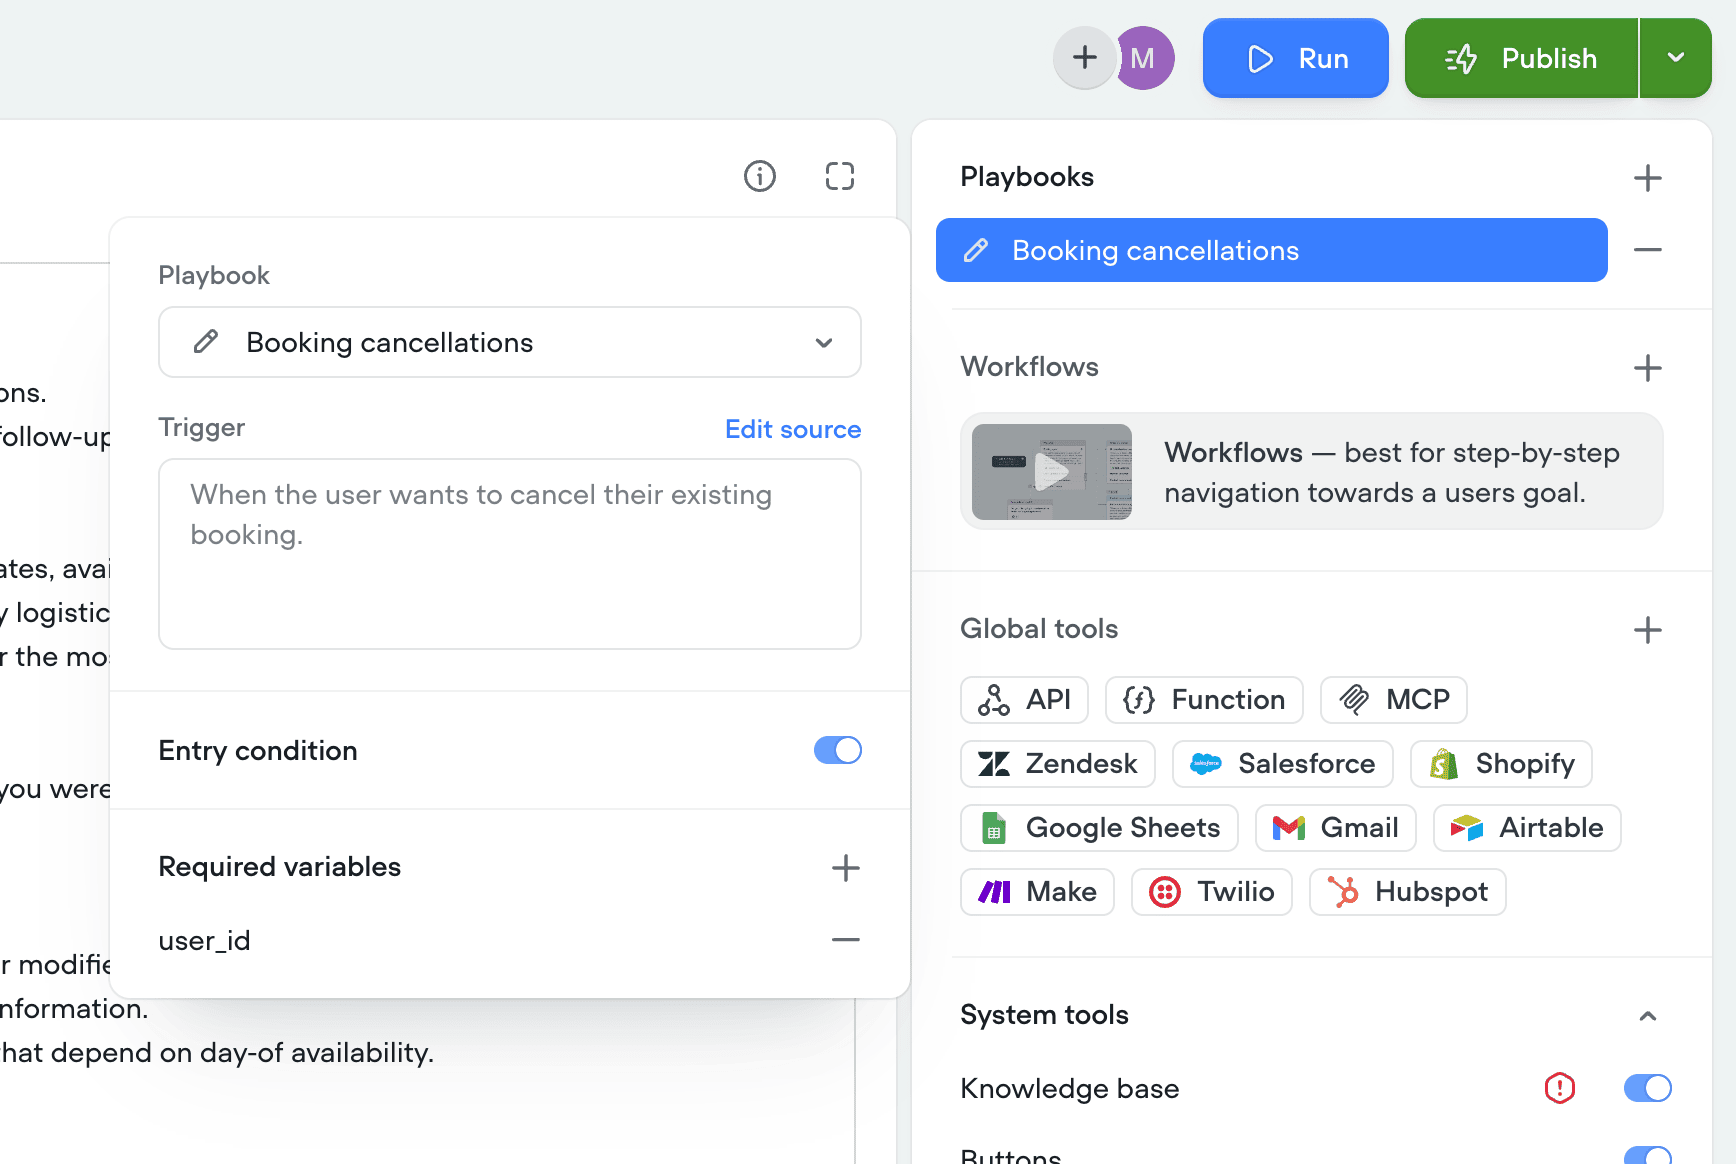Select Booking cancellations in Playbooks list
This screenshot has width=1736, height=1164.
point(1272,250)
